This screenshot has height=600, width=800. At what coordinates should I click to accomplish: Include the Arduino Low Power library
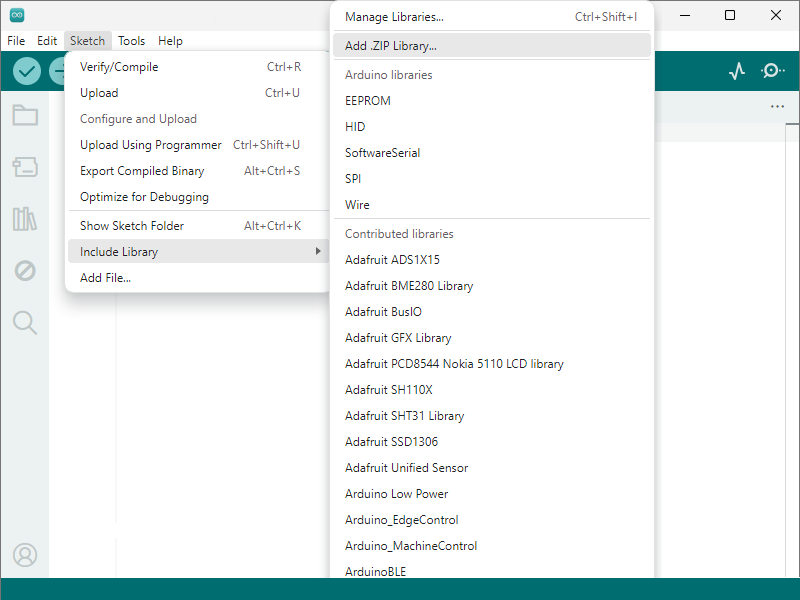(492, 494)
